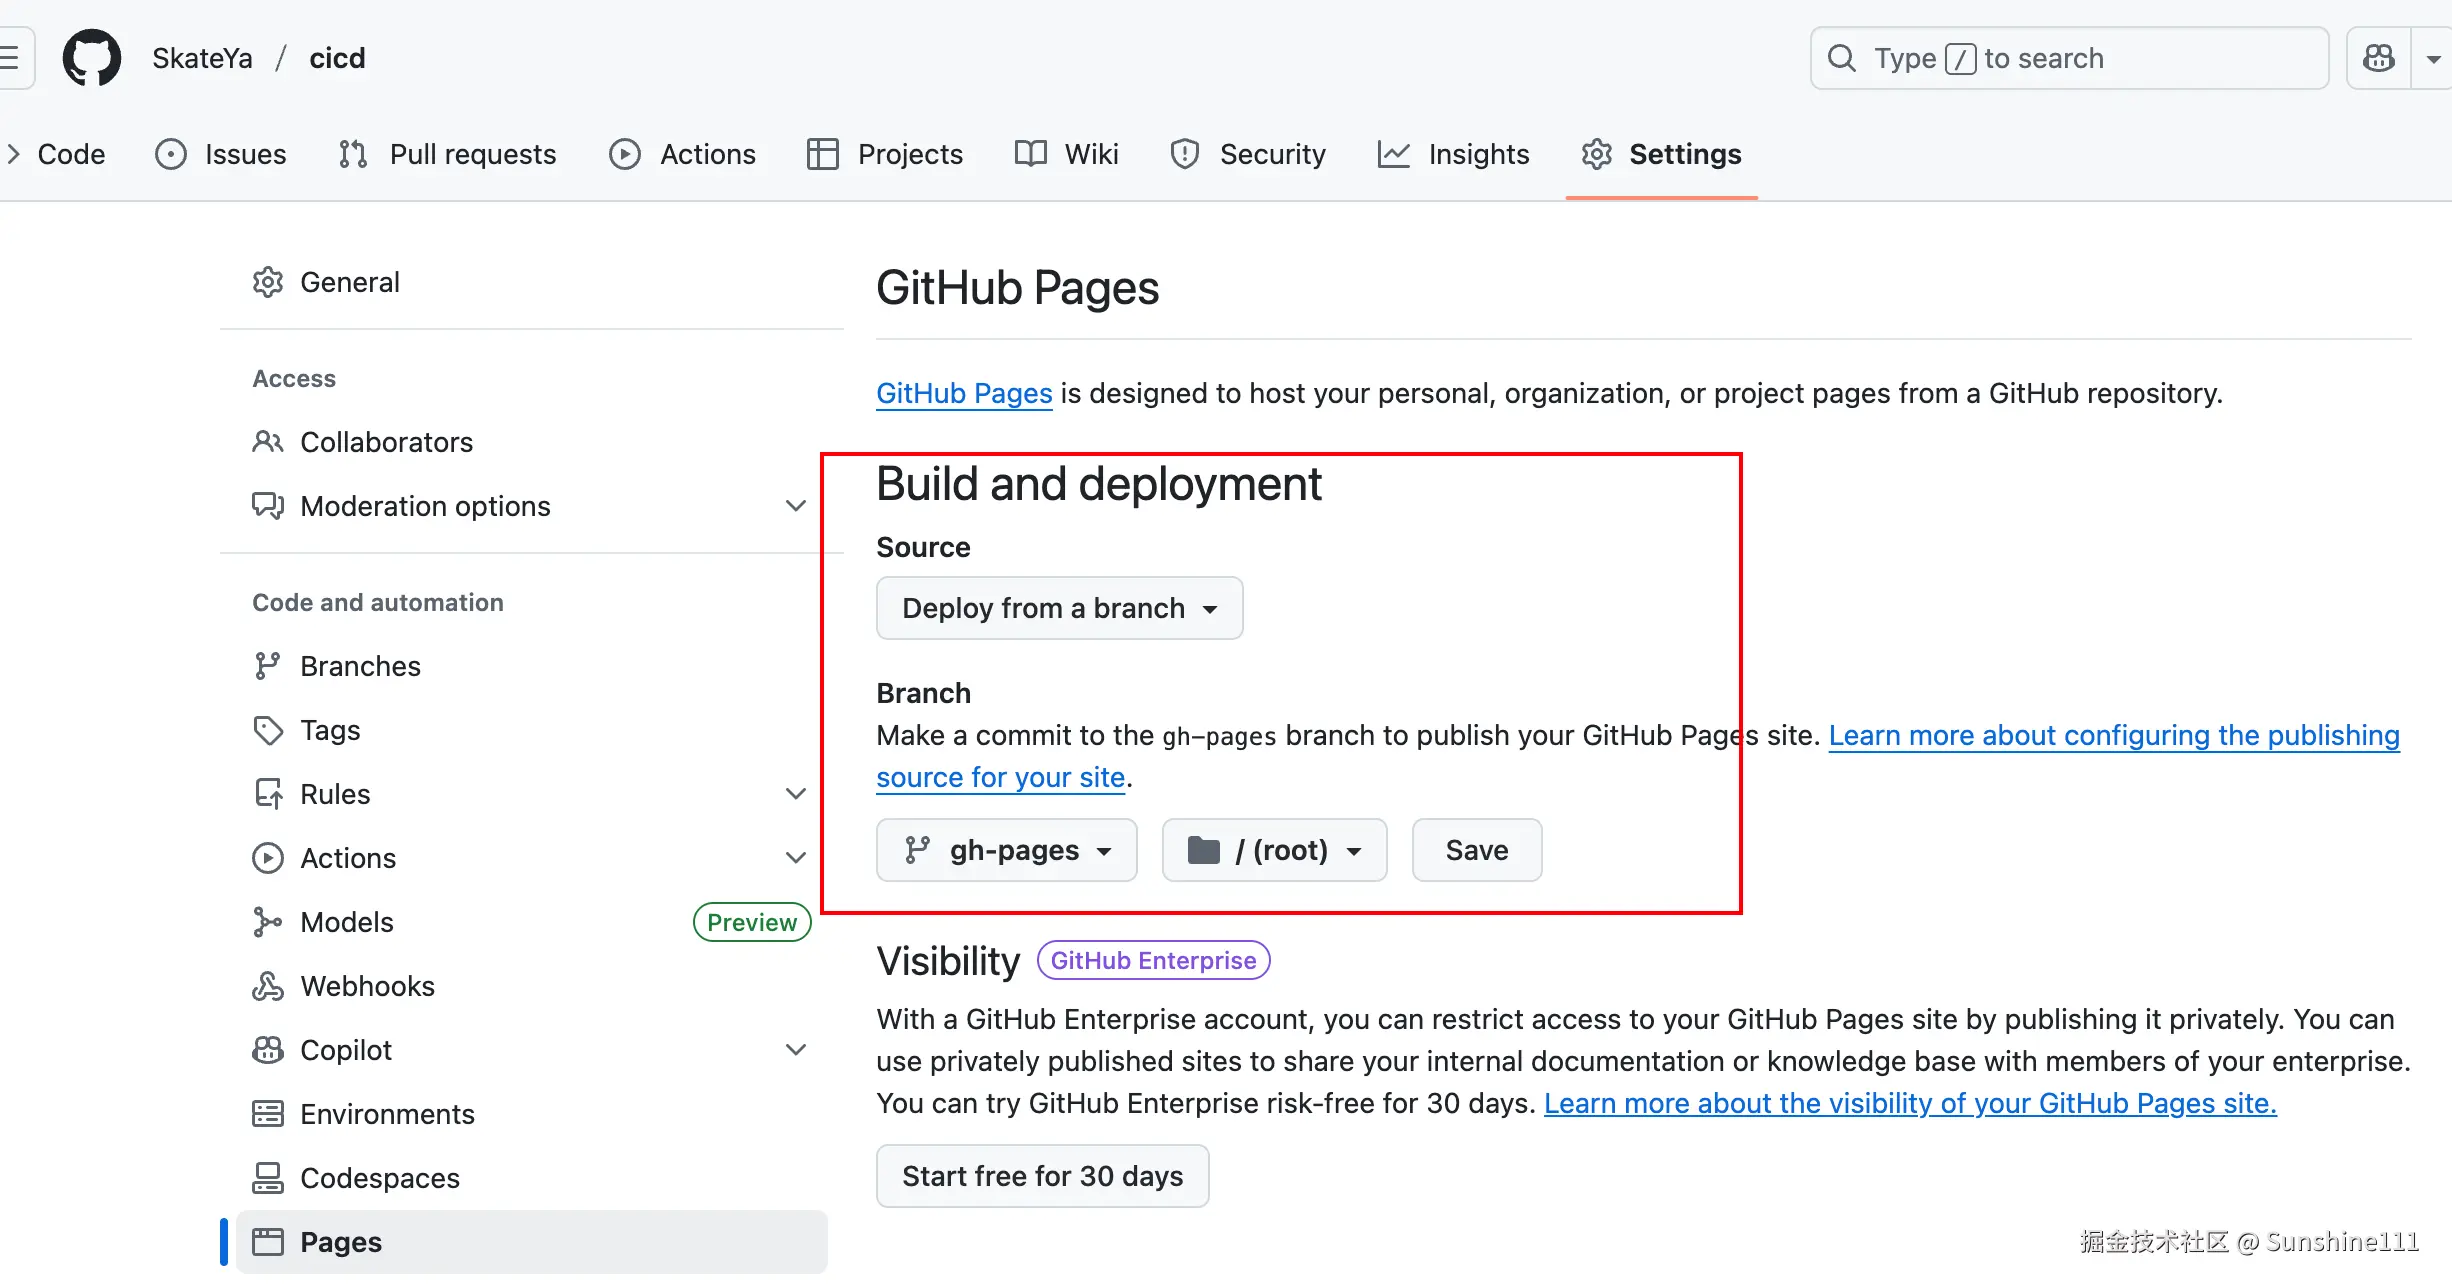The height and width of the screenshot is (1288, 2452).
Task: Focus the Type / to search field
Action: click(x=2068, y=58)
